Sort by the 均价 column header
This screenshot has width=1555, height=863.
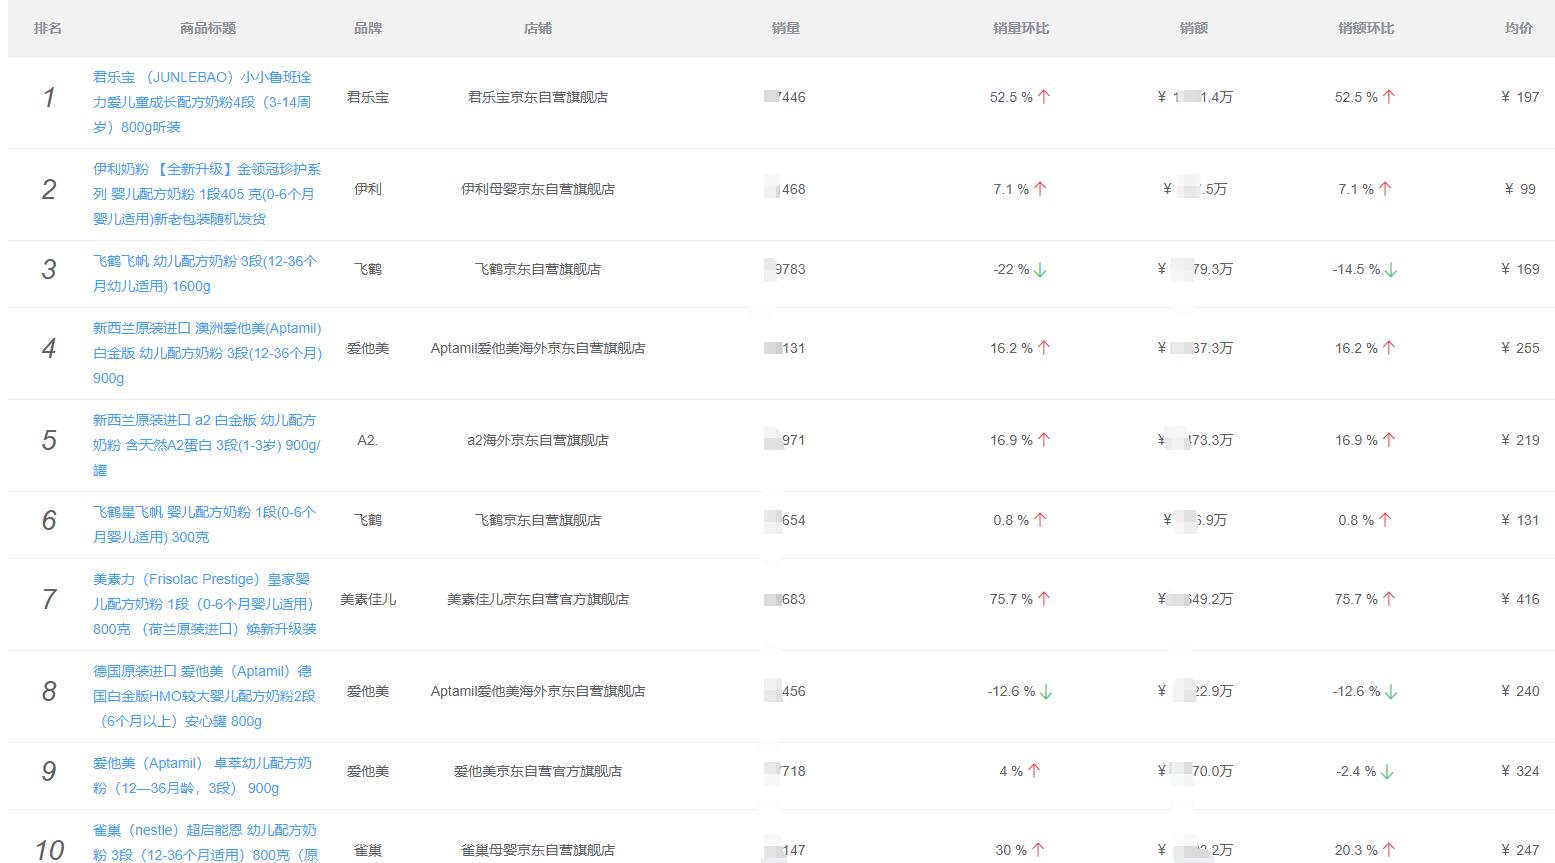coord(1519,28)
